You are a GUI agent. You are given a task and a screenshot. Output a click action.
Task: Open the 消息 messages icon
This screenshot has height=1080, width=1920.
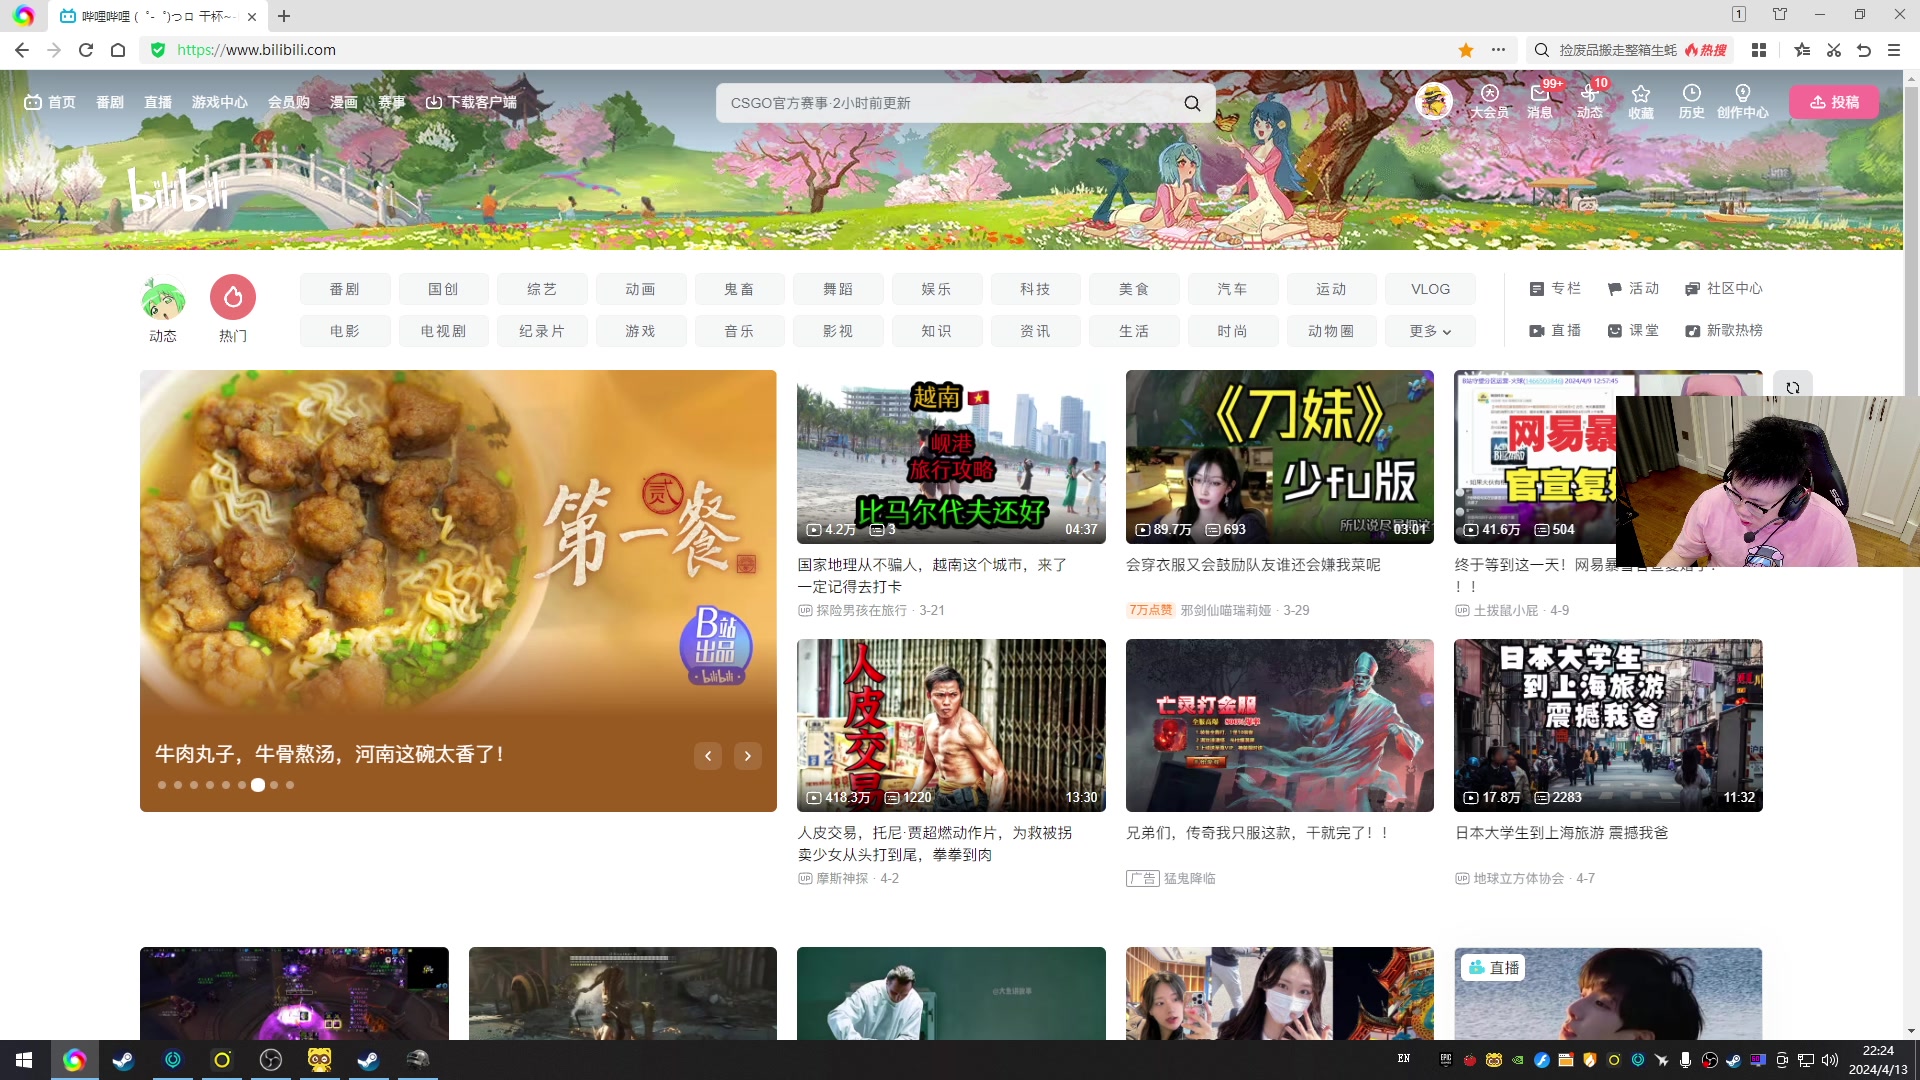coord(1539,94)
